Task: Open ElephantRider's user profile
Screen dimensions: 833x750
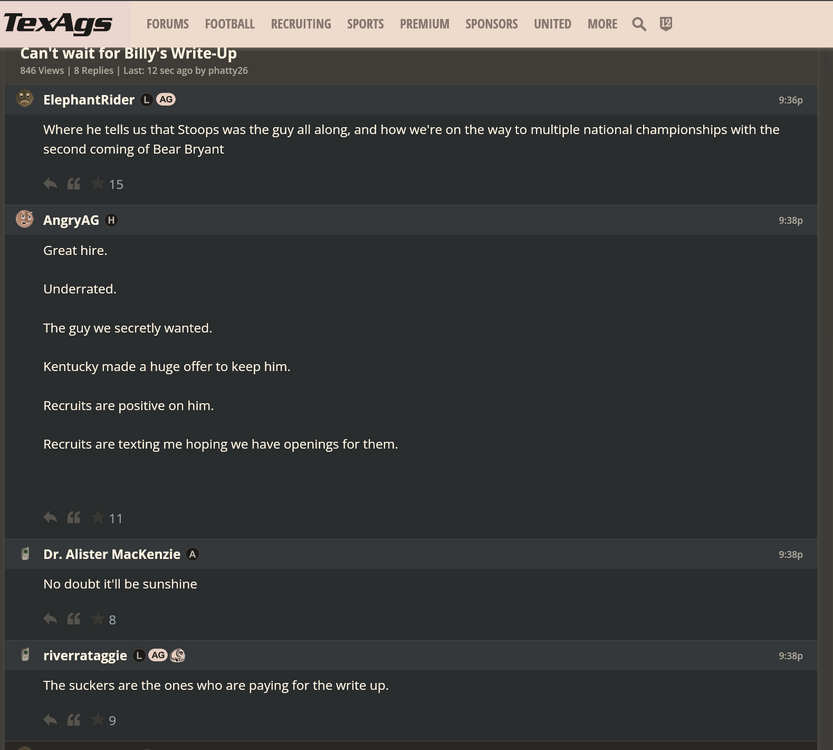Action: (89, 100)
